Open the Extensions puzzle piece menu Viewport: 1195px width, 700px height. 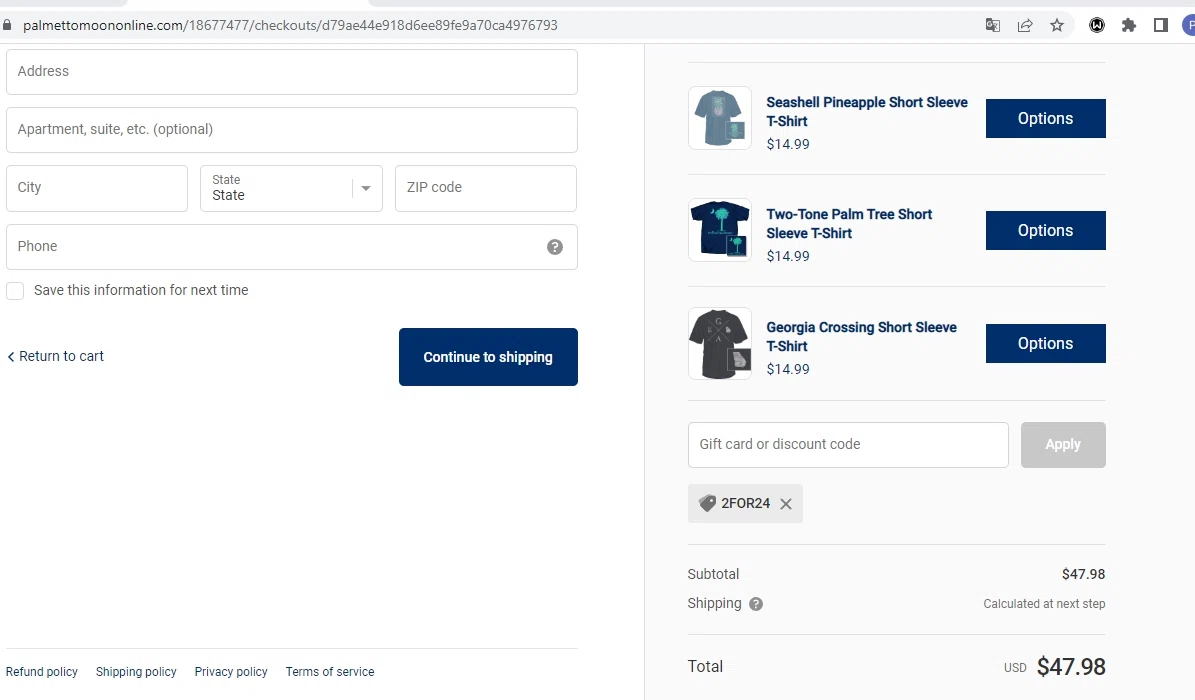pos(1129,25)
